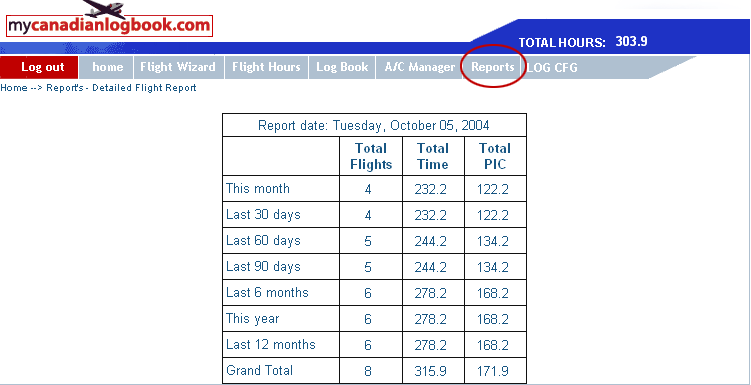The width and height of the screenshot is (751, 385).
Task: Open the Log Book tab
Action: (342, 67)
